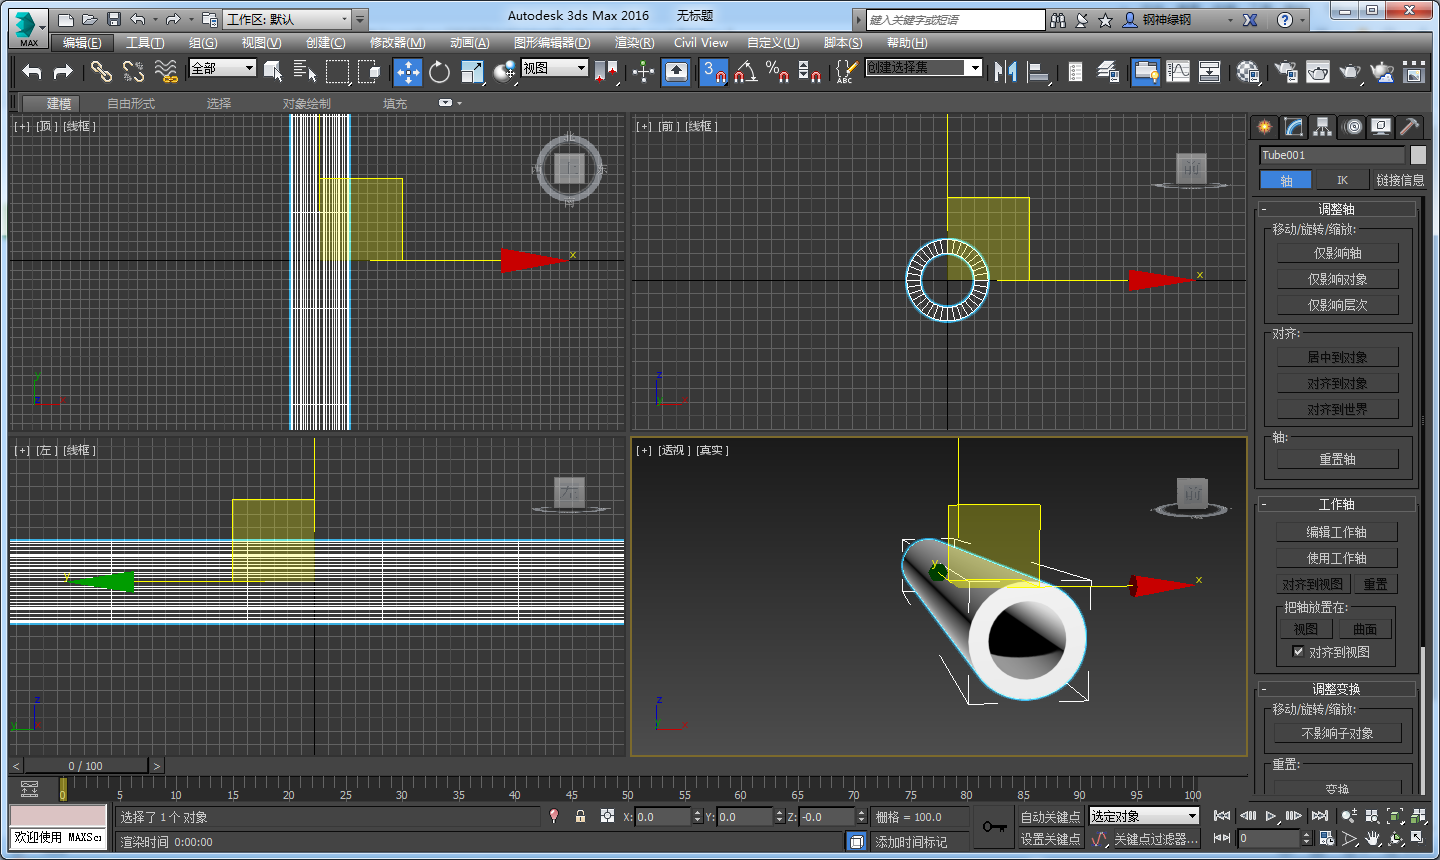Click the Play Animation button
The image size is (1440, 860).
click(1270, 816)
